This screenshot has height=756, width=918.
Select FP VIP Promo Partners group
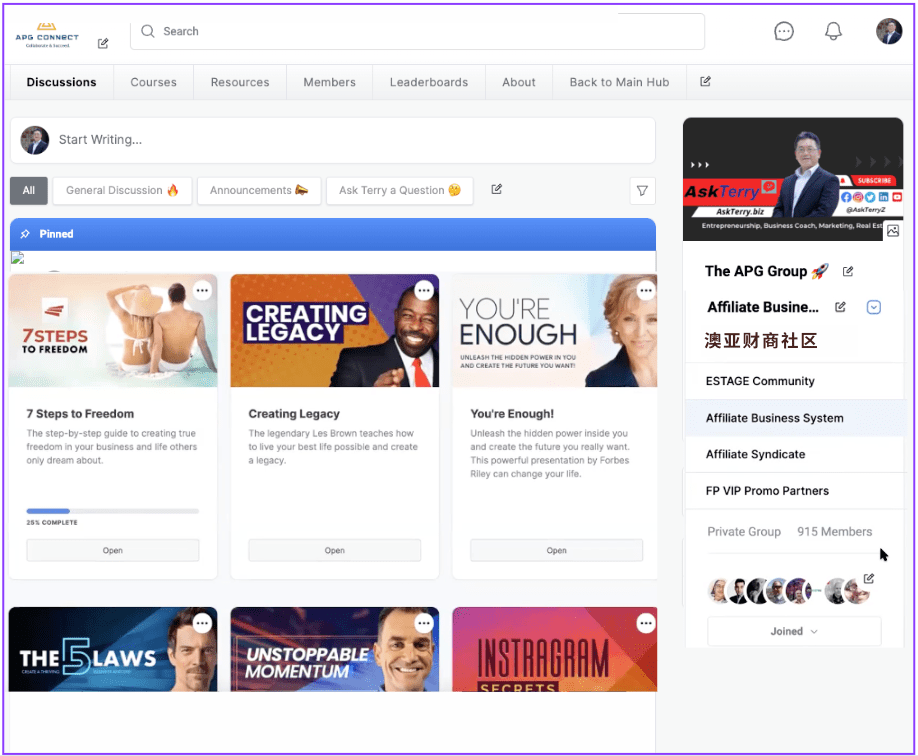point(794,491)
